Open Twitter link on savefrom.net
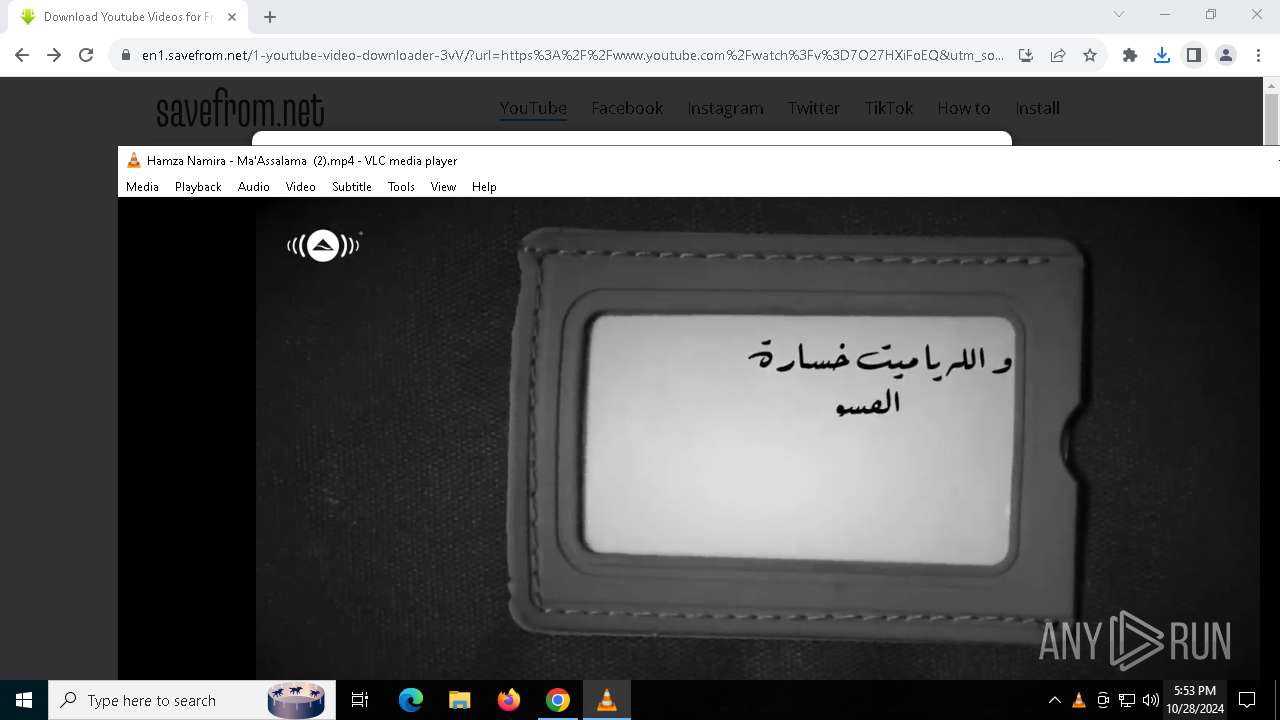Image resolution: width=1280 pixels, height=720 pixels. click(x=813, y=108)
